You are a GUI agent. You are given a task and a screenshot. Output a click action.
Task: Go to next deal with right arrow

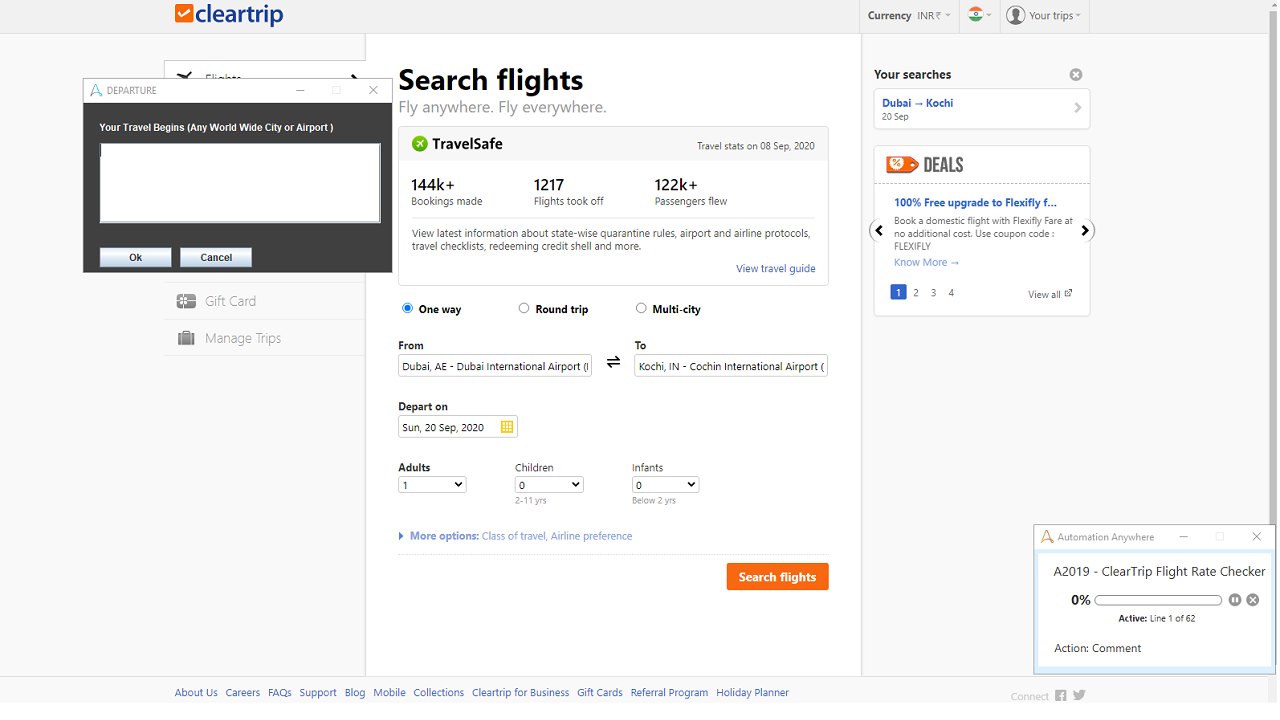point(1085,231)
